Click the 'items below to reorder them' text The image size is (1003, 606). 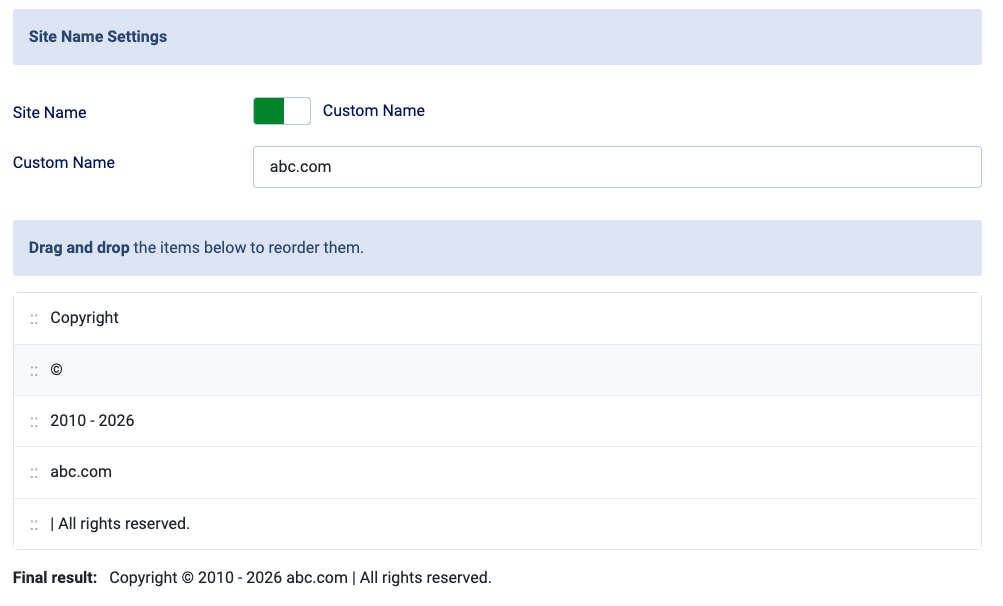[248, 248]
